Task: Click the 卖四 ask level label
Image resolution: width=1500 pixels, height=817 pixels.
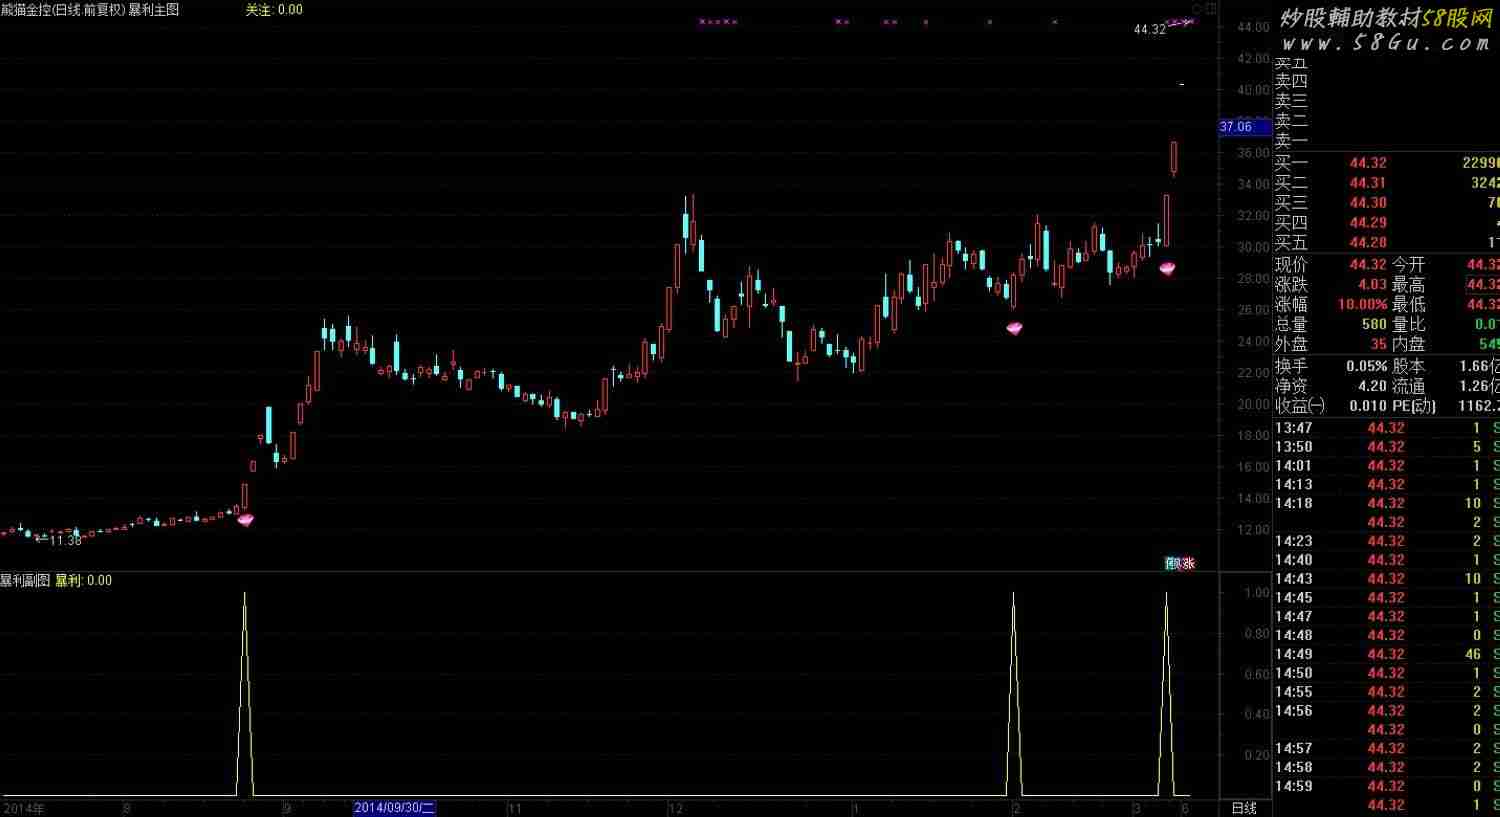Action: pyautogui.click(x=1291, y=81)
